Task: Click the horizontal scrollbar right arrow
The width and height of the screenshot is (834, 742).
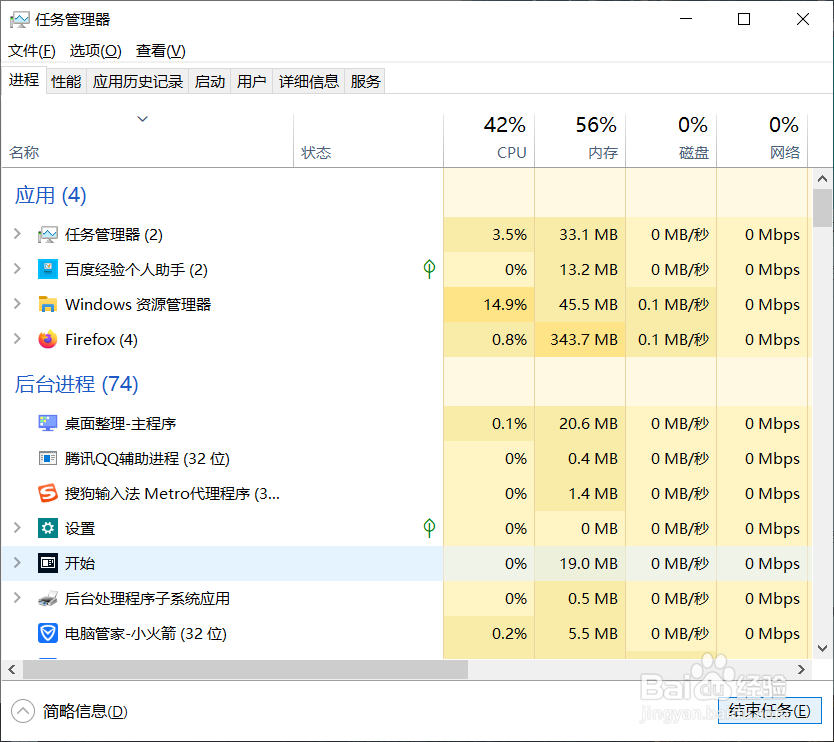Action: (x=801, y=670)
